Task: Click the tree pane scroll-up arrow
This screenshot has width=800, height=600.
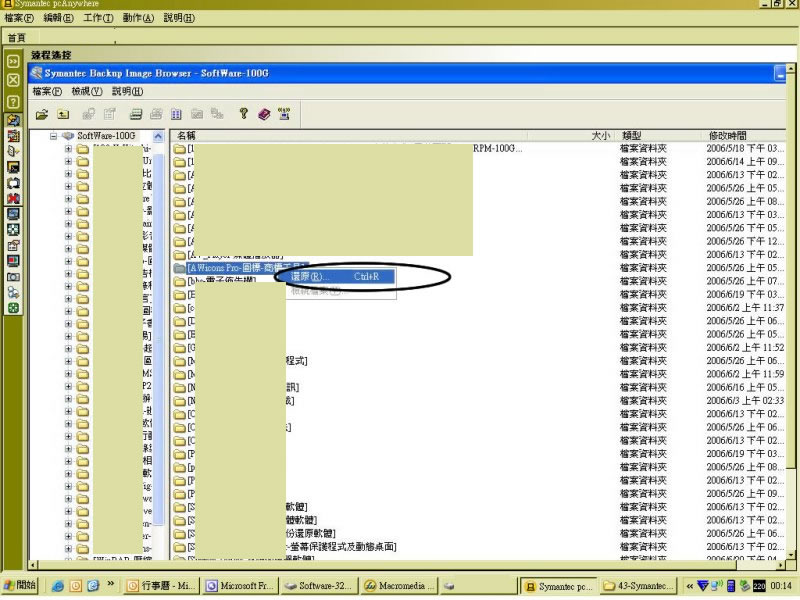Action: [x=158, y=136]
